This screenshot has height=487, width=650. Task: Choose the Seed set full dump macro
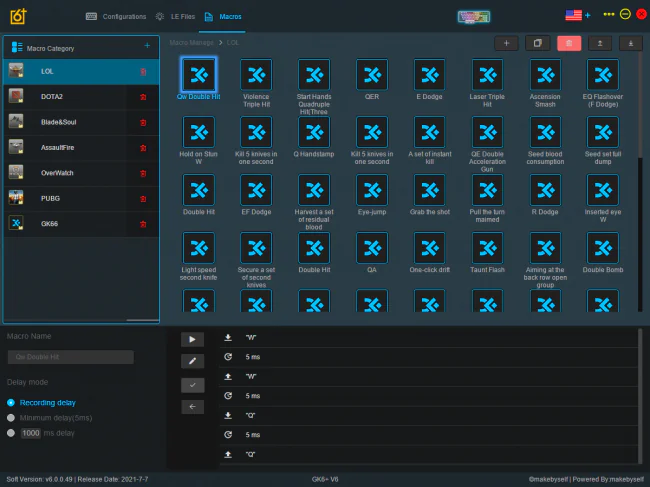[603, 133]
